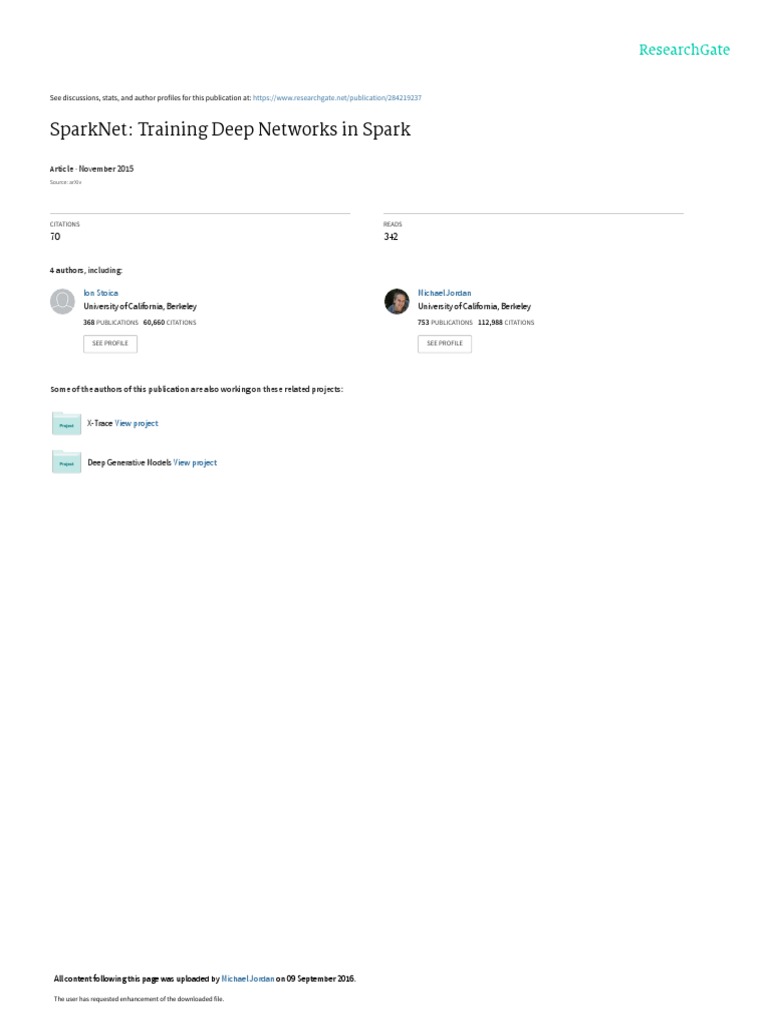Click the Source: arXiv label

pyautogui.click(x=65, y=182)
